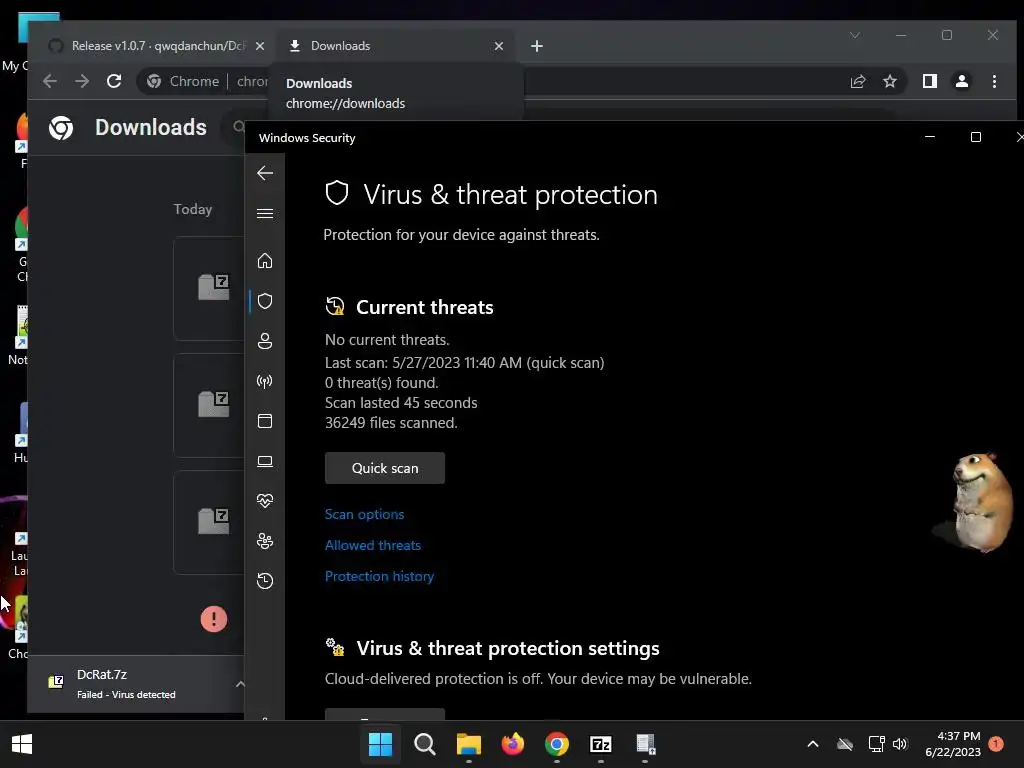Expand Chrome tab search chevron
Image resolution: width=1024 pixels, height=768 pixels.
coord(855,35)
